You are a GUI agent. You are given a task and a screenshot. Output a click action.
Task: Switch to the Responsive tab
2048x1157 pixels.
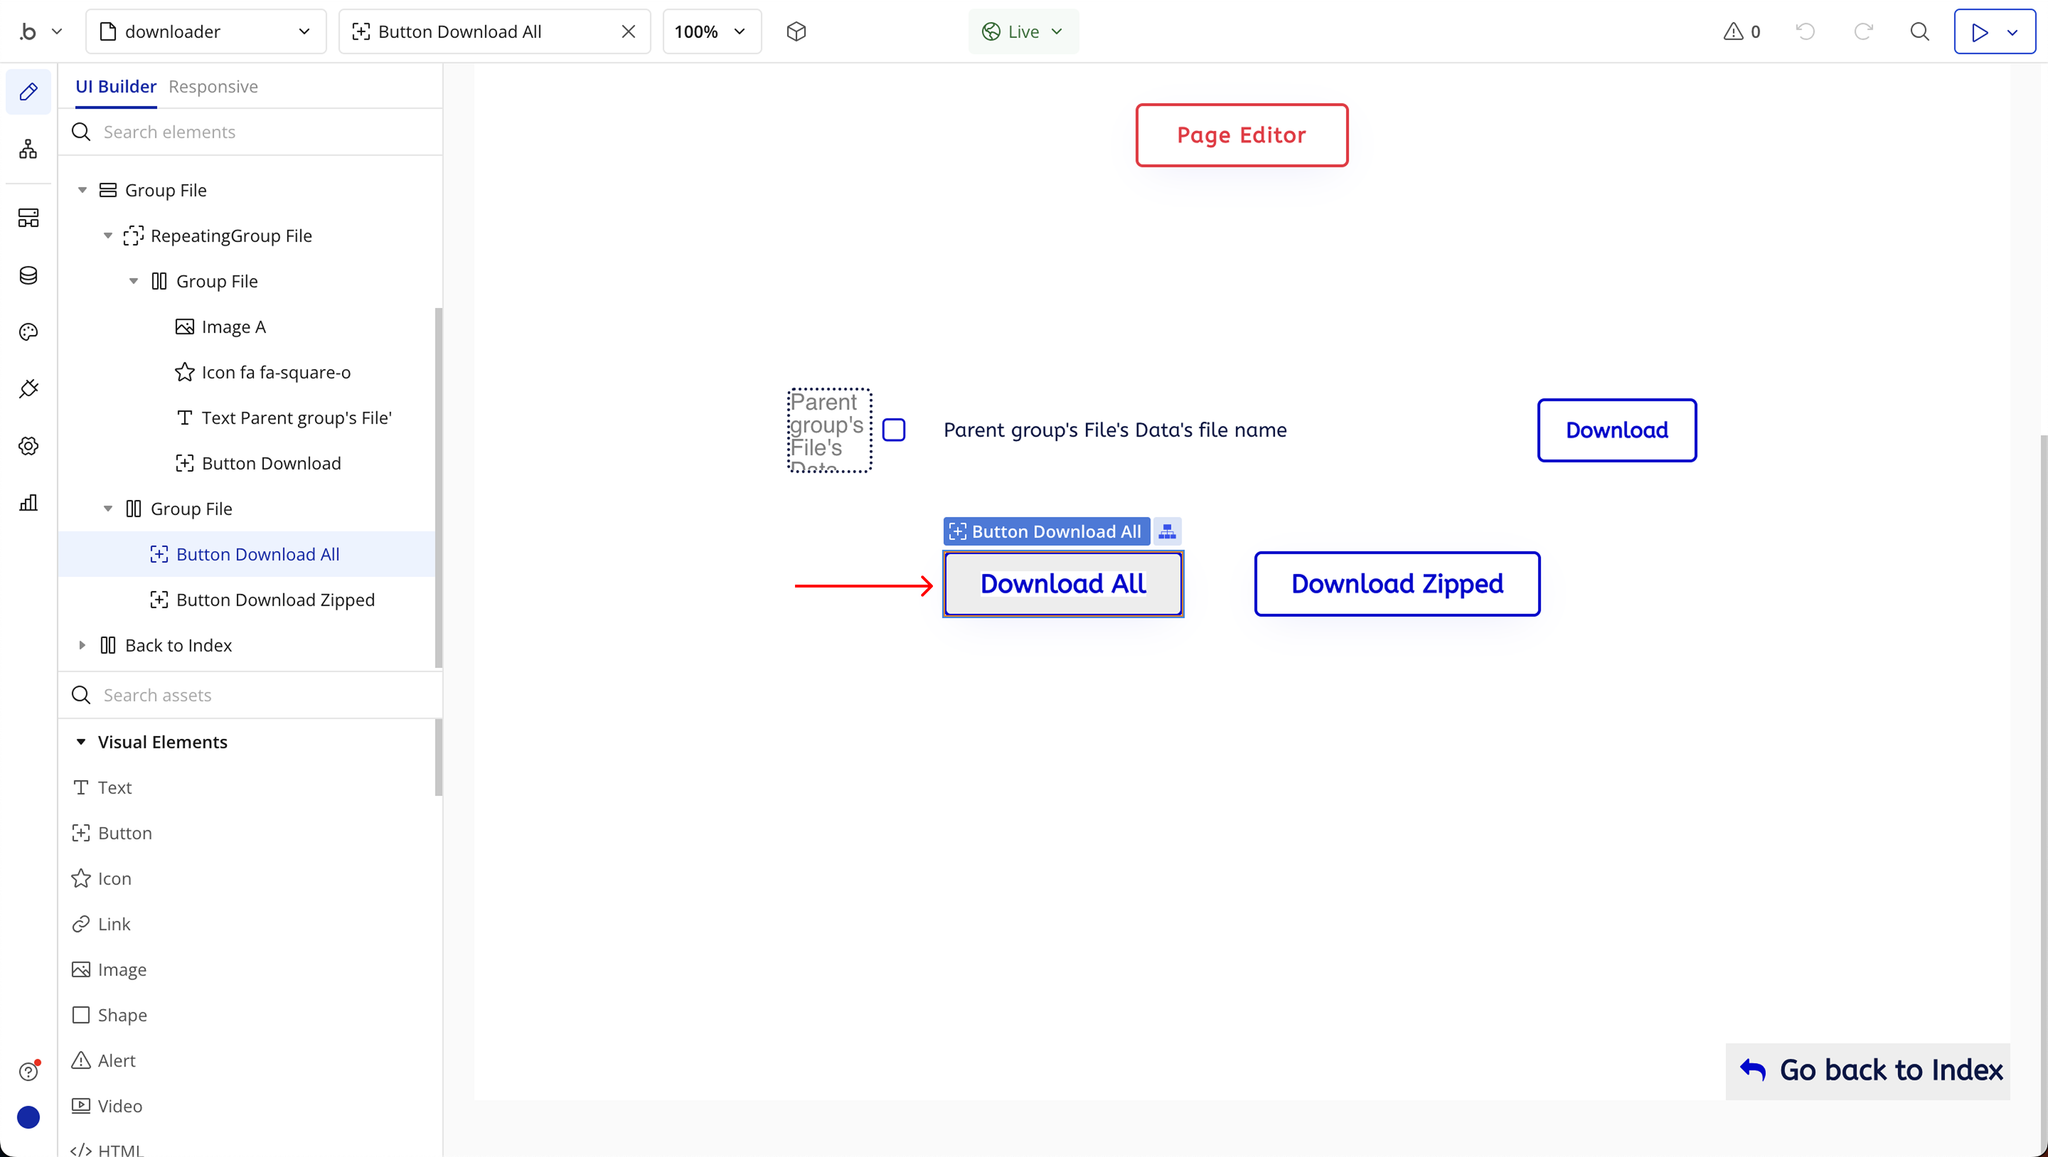(213, 87)
